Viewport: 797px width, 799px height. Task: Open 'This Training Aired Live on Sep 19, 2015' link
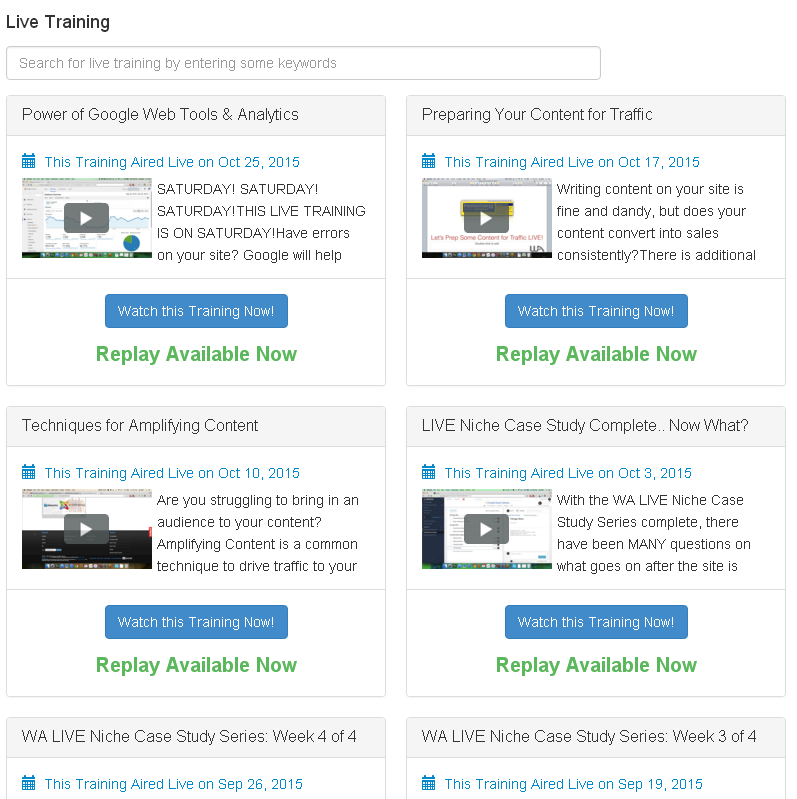tap(573, 784)
